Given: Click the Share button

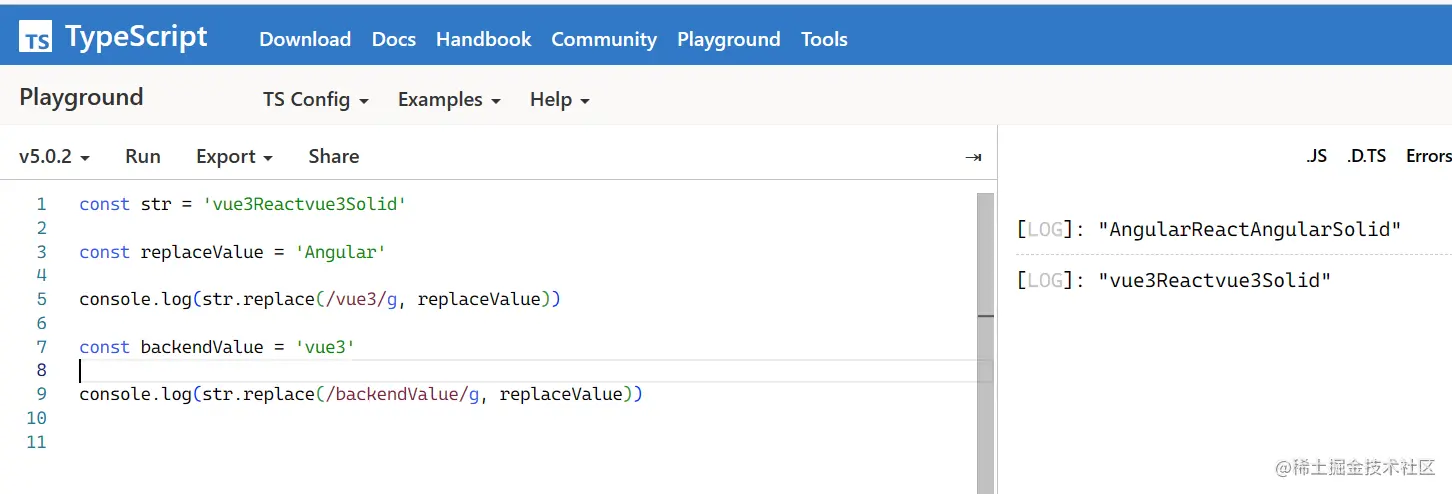Looking at the screenshot, I should click(x=334, y=157).
